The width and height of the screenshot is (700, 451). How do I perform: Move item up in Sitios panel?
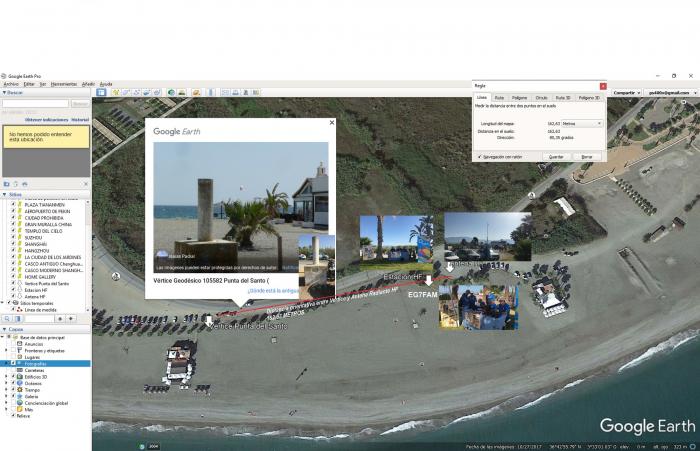[60, 319]
